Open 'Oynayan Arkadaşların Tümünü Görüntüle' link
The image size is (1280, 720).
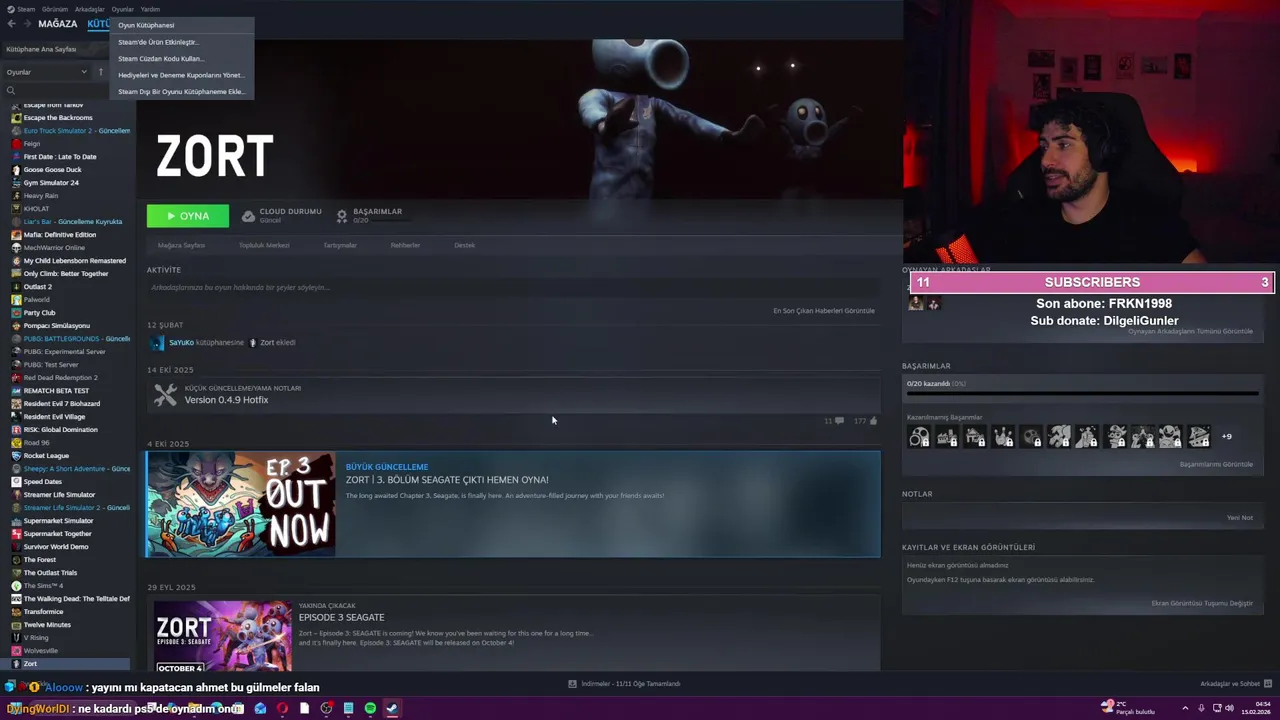pos(1190,331)
